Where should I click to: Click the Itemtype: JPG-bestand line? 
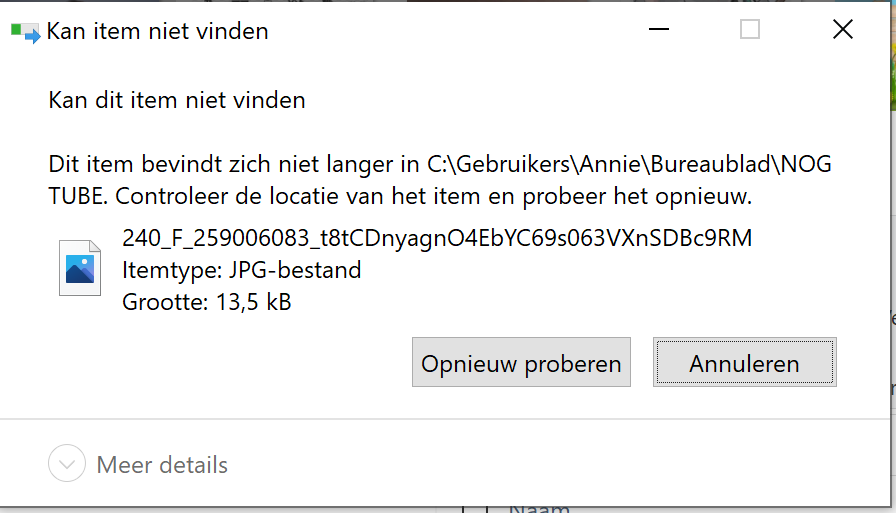[x=242, y=270]
